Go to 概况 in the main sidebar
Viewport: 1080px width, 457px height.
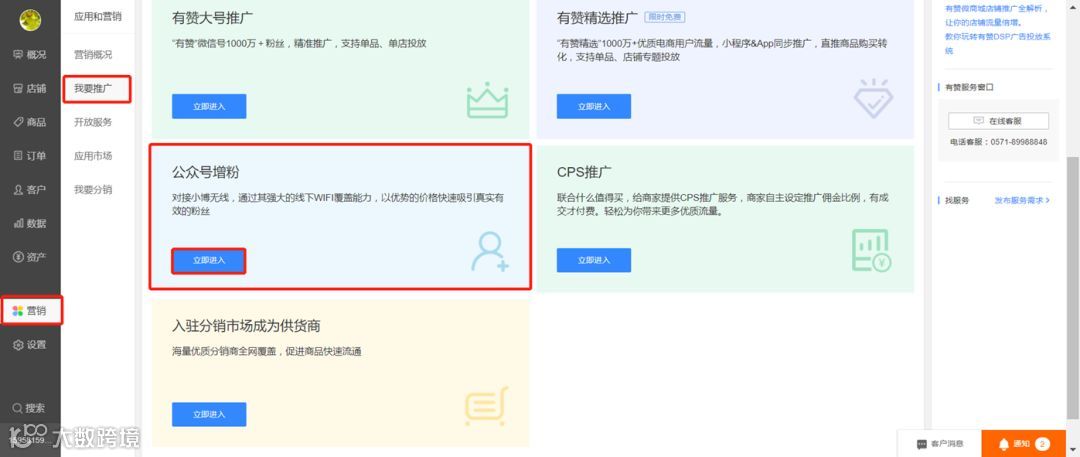30,54
